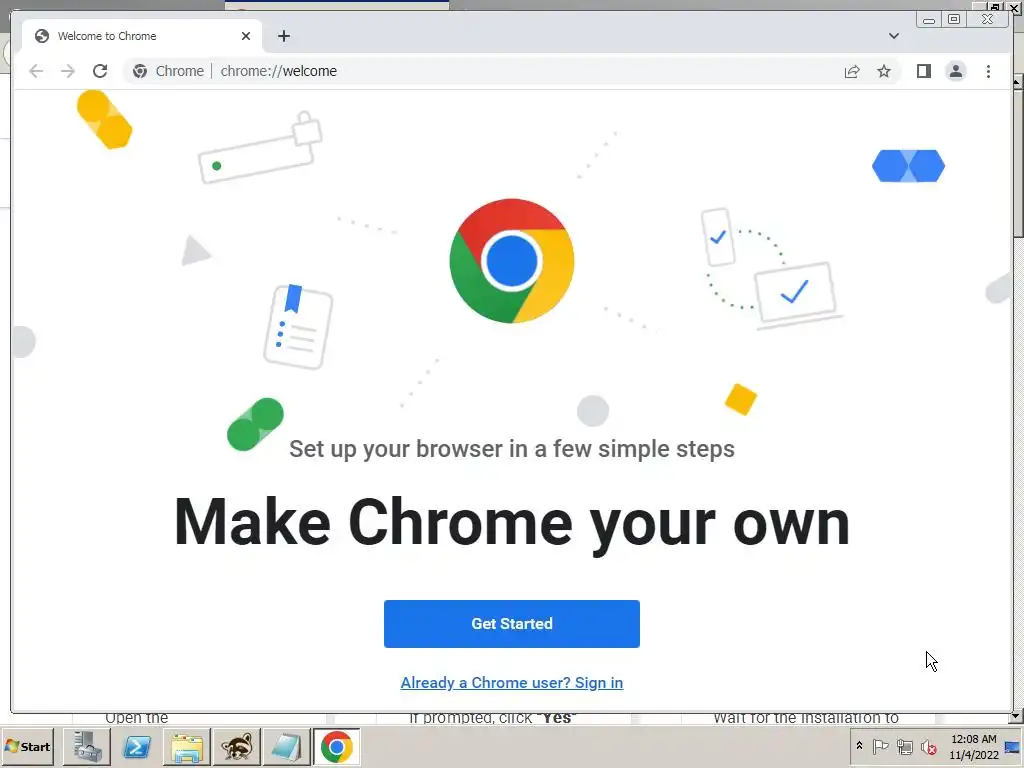The width and height of the screenshot is (1024, 768).
Task: Show hidden tray icons
Action: coord(859,746)
